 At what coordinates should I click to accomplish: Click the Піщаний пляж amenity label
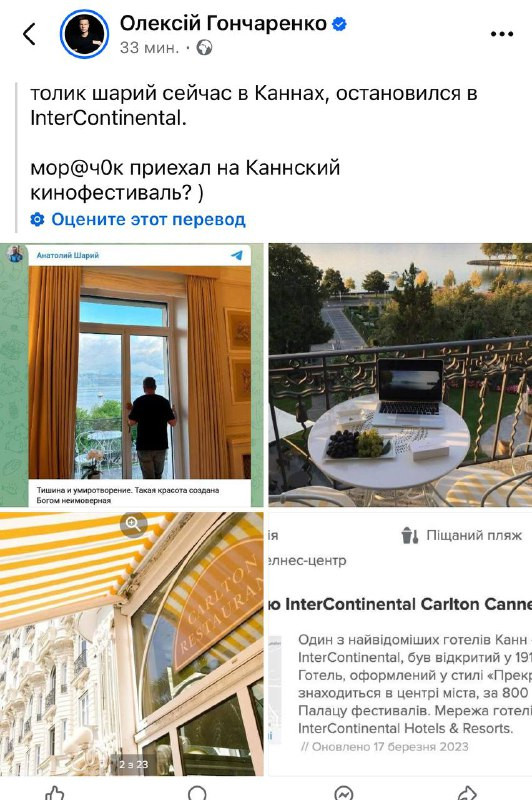474,535
